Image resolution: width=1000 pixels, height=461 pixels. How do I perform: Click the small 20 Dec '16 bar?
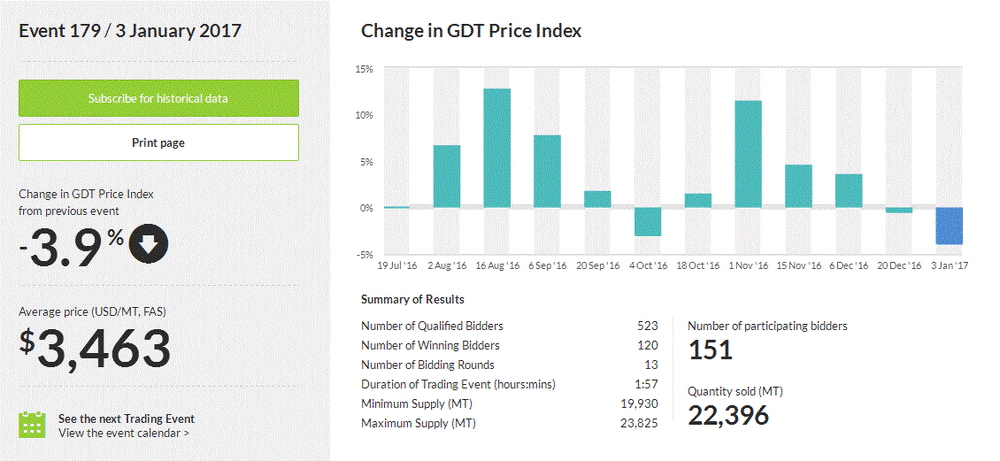point(899,210)
